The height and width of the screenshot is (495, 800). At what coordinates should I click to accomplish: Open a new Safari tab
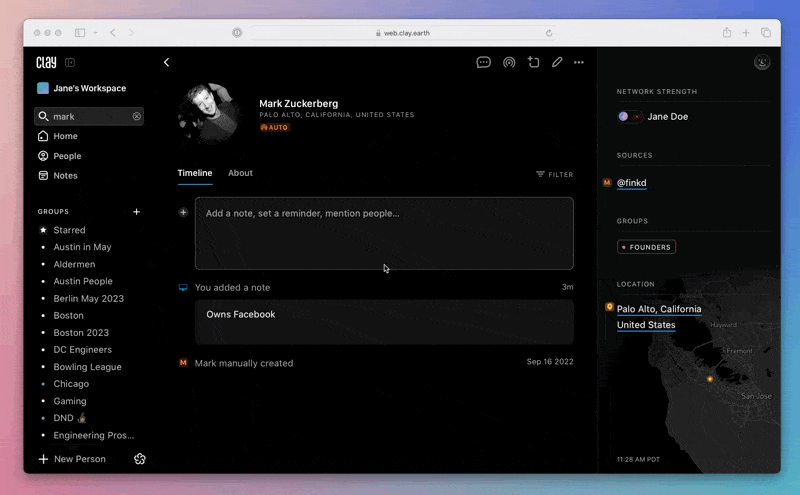745,33
